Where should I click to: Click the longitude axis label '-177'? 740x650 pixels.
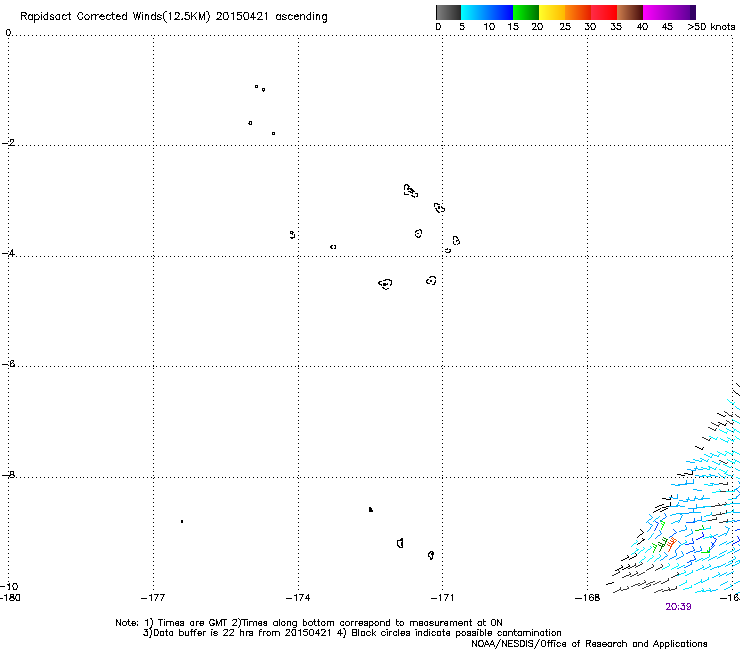153,598
